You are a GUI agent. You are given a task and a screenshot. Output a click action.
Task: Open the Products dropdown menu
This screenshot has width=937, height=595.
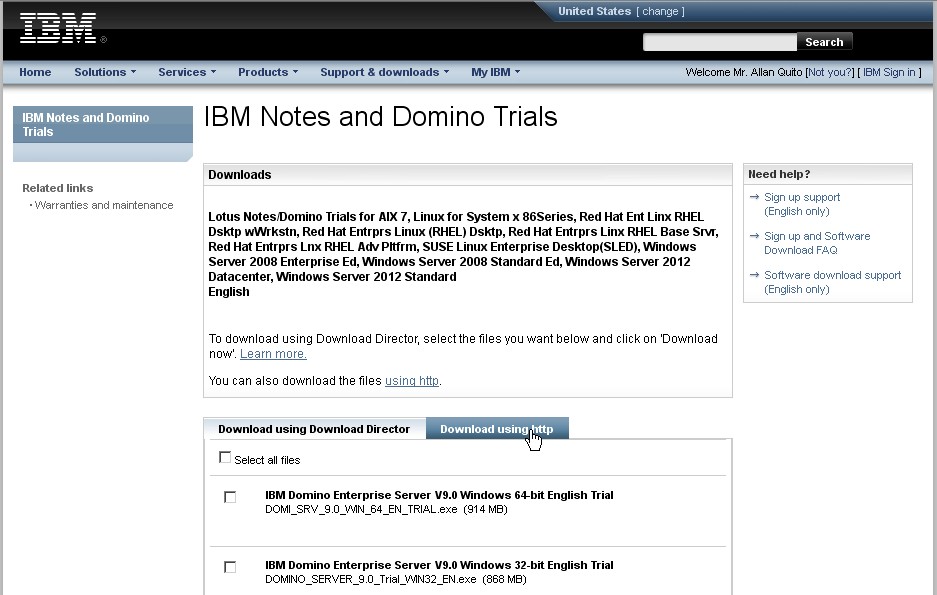click(x=265, y=71)
